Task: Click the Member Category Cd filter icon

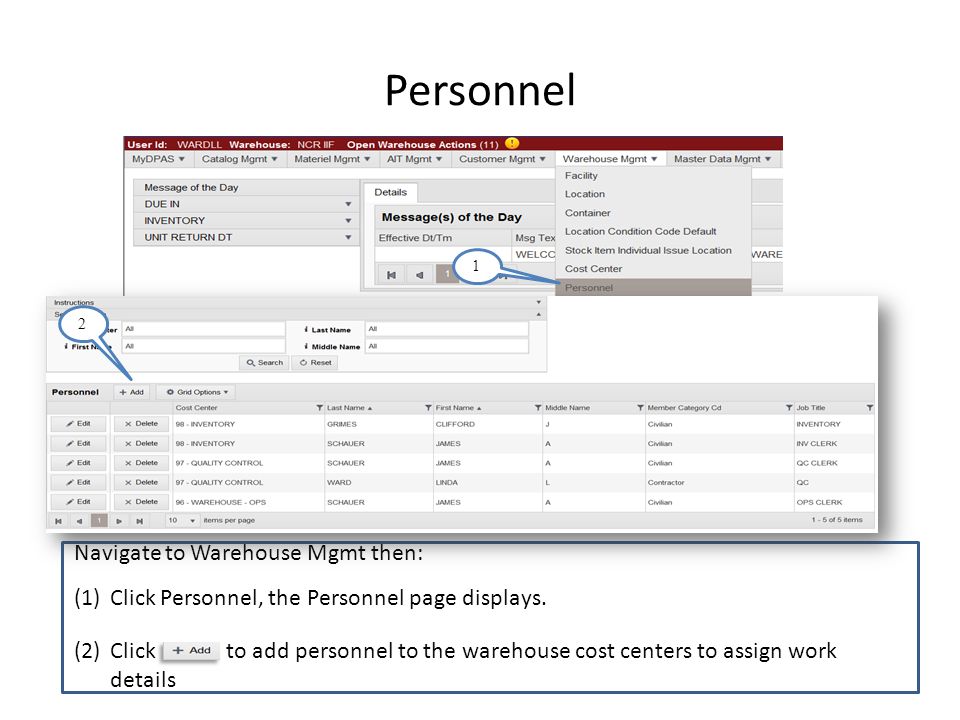Action: 789,408
